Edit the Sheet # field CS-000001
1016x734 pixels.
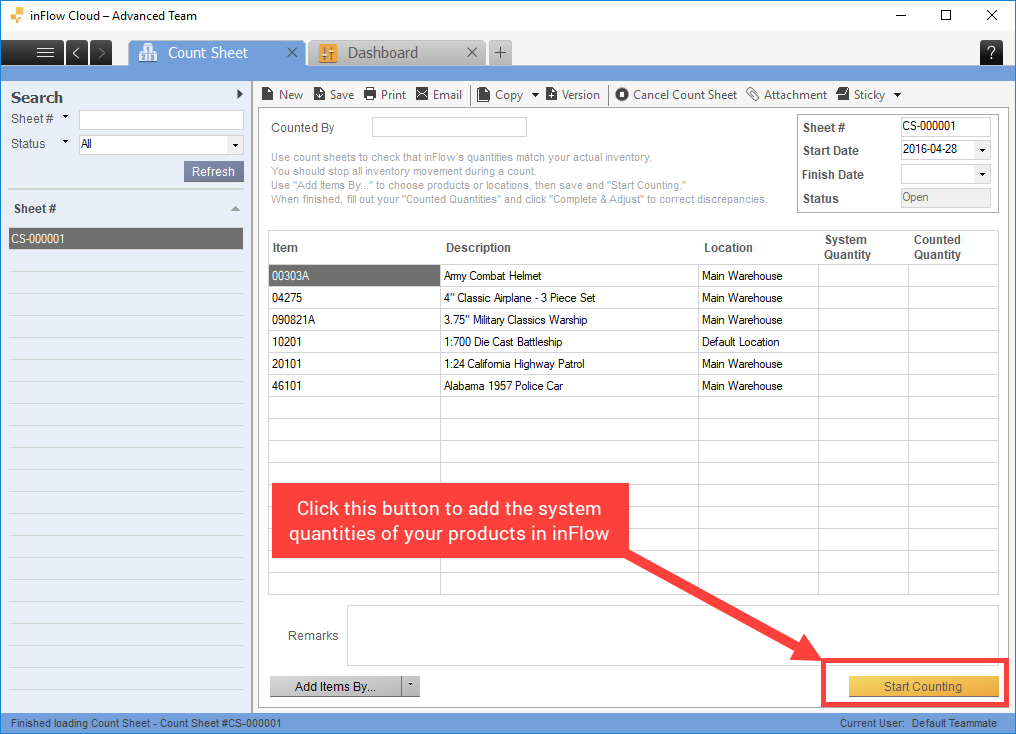pos(945,126)
